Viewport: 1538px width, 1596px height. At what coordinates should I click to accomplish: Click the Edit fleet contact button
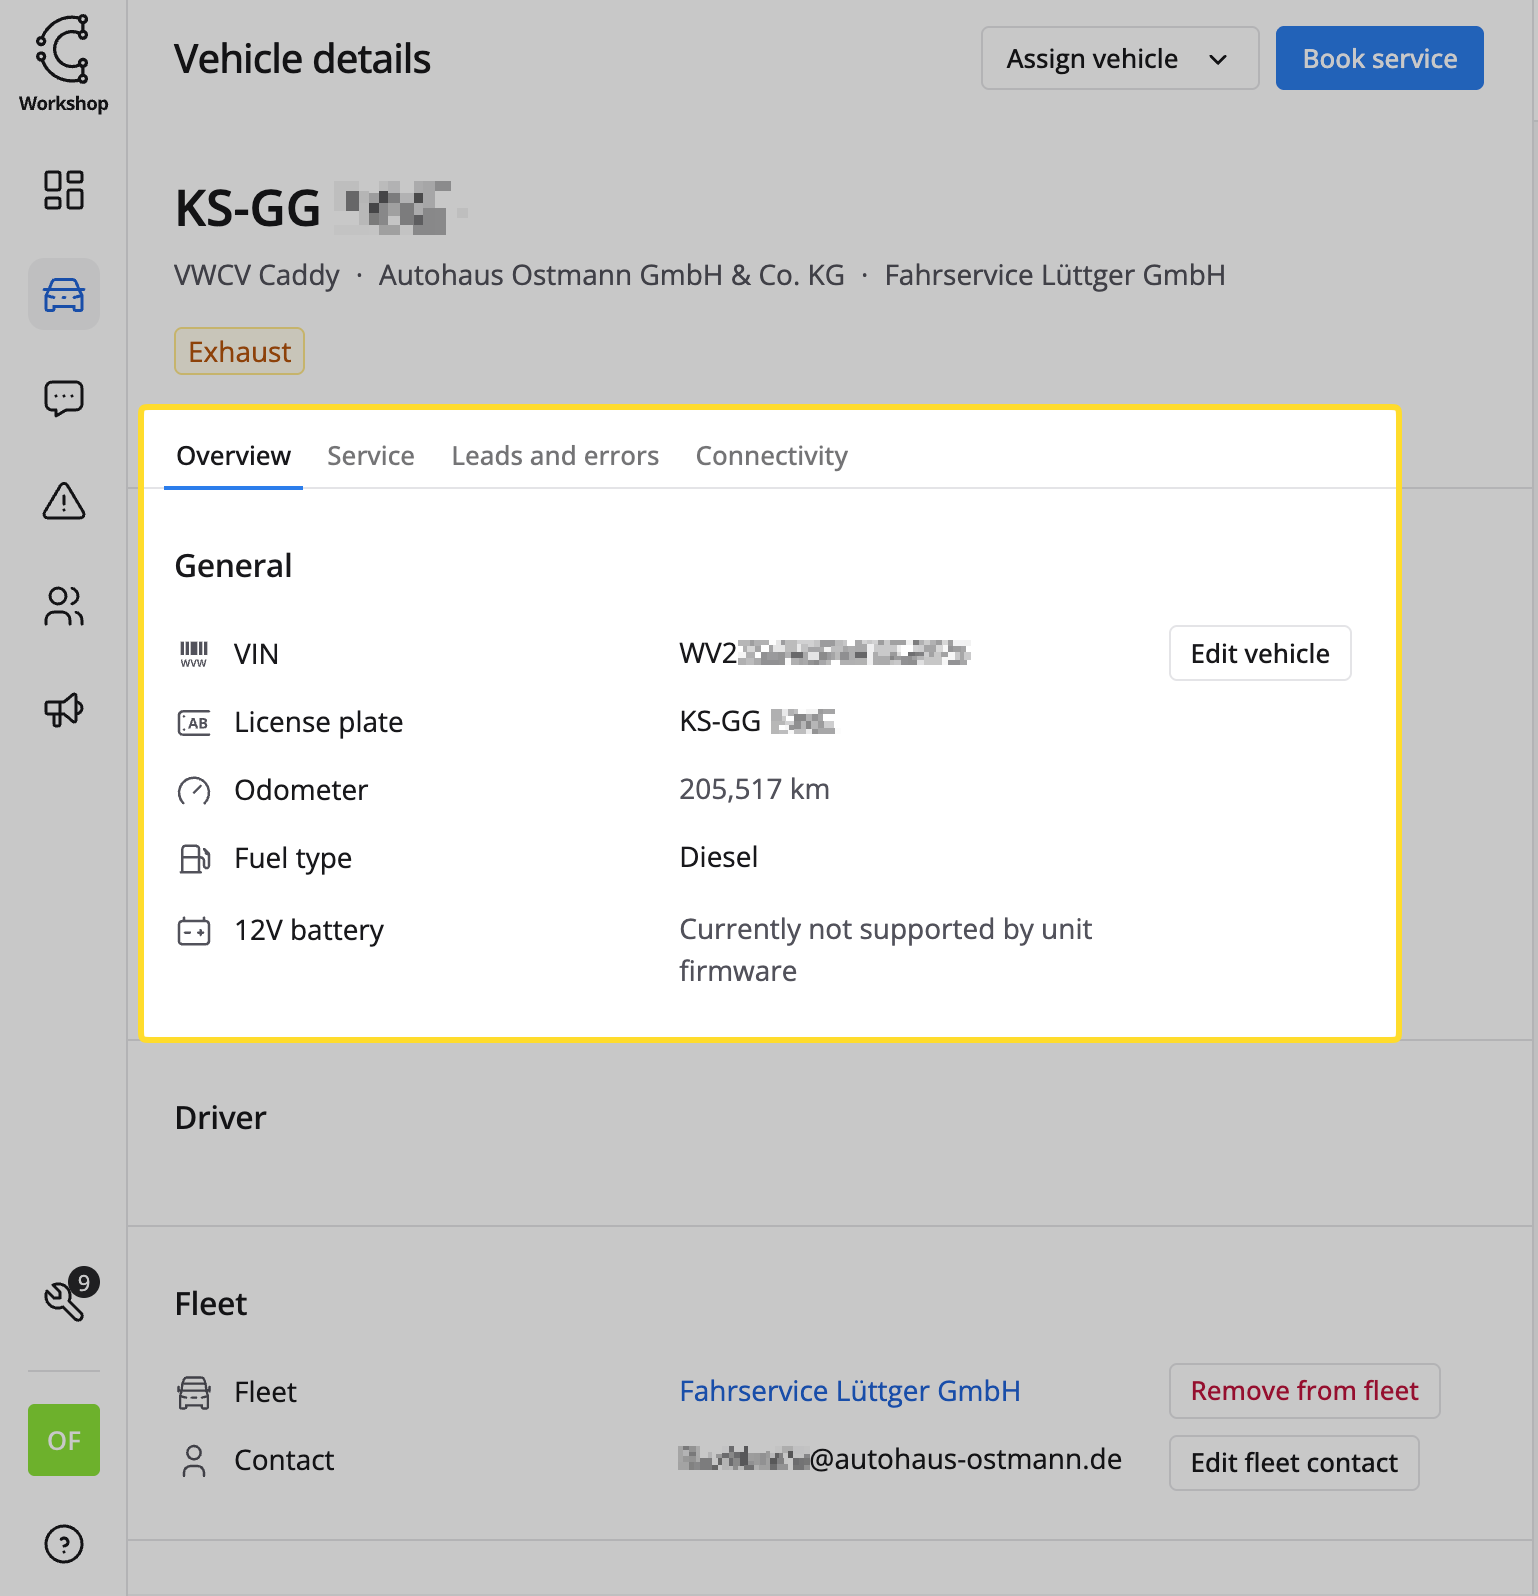coord(1293,1463)
